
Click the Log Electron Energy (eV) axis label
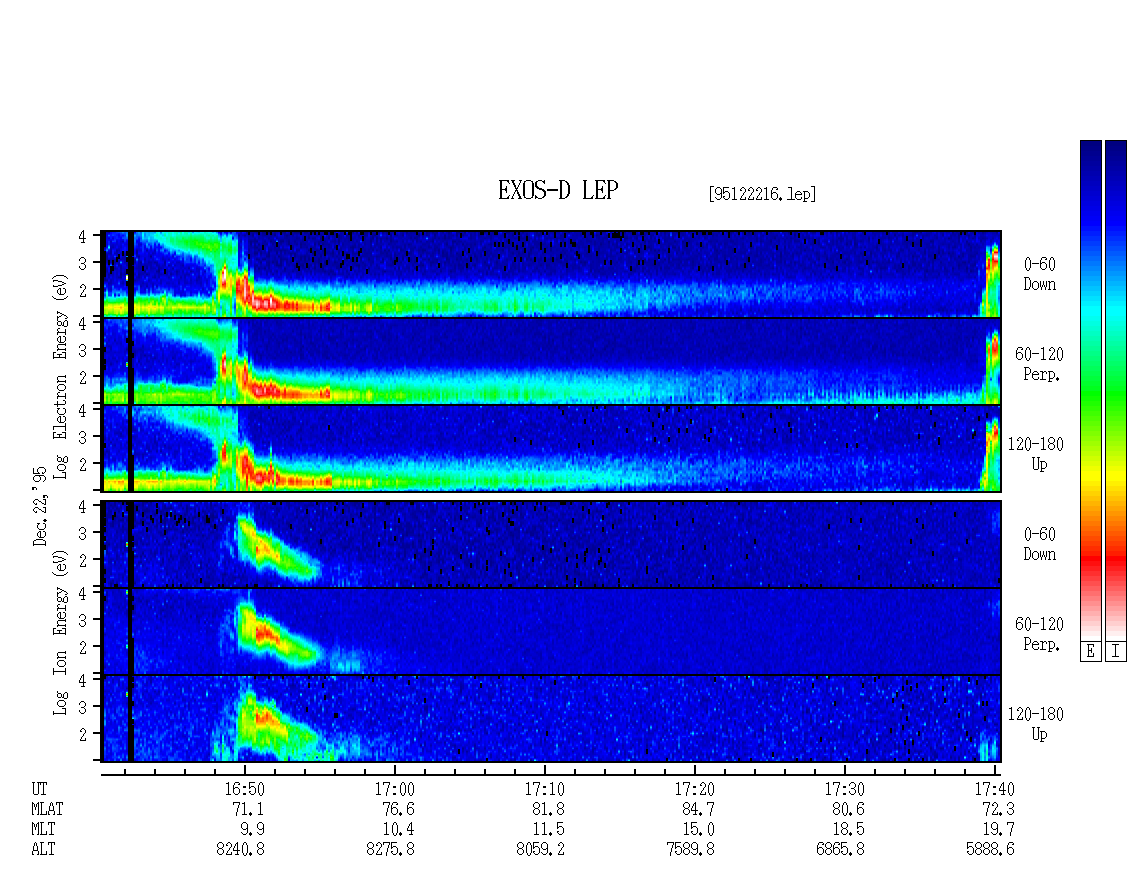[60, 376]
